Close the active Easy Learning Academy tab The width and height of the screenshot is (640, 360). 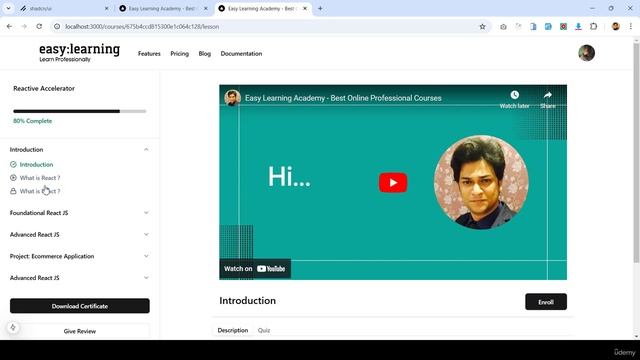(x=304, y=9)
